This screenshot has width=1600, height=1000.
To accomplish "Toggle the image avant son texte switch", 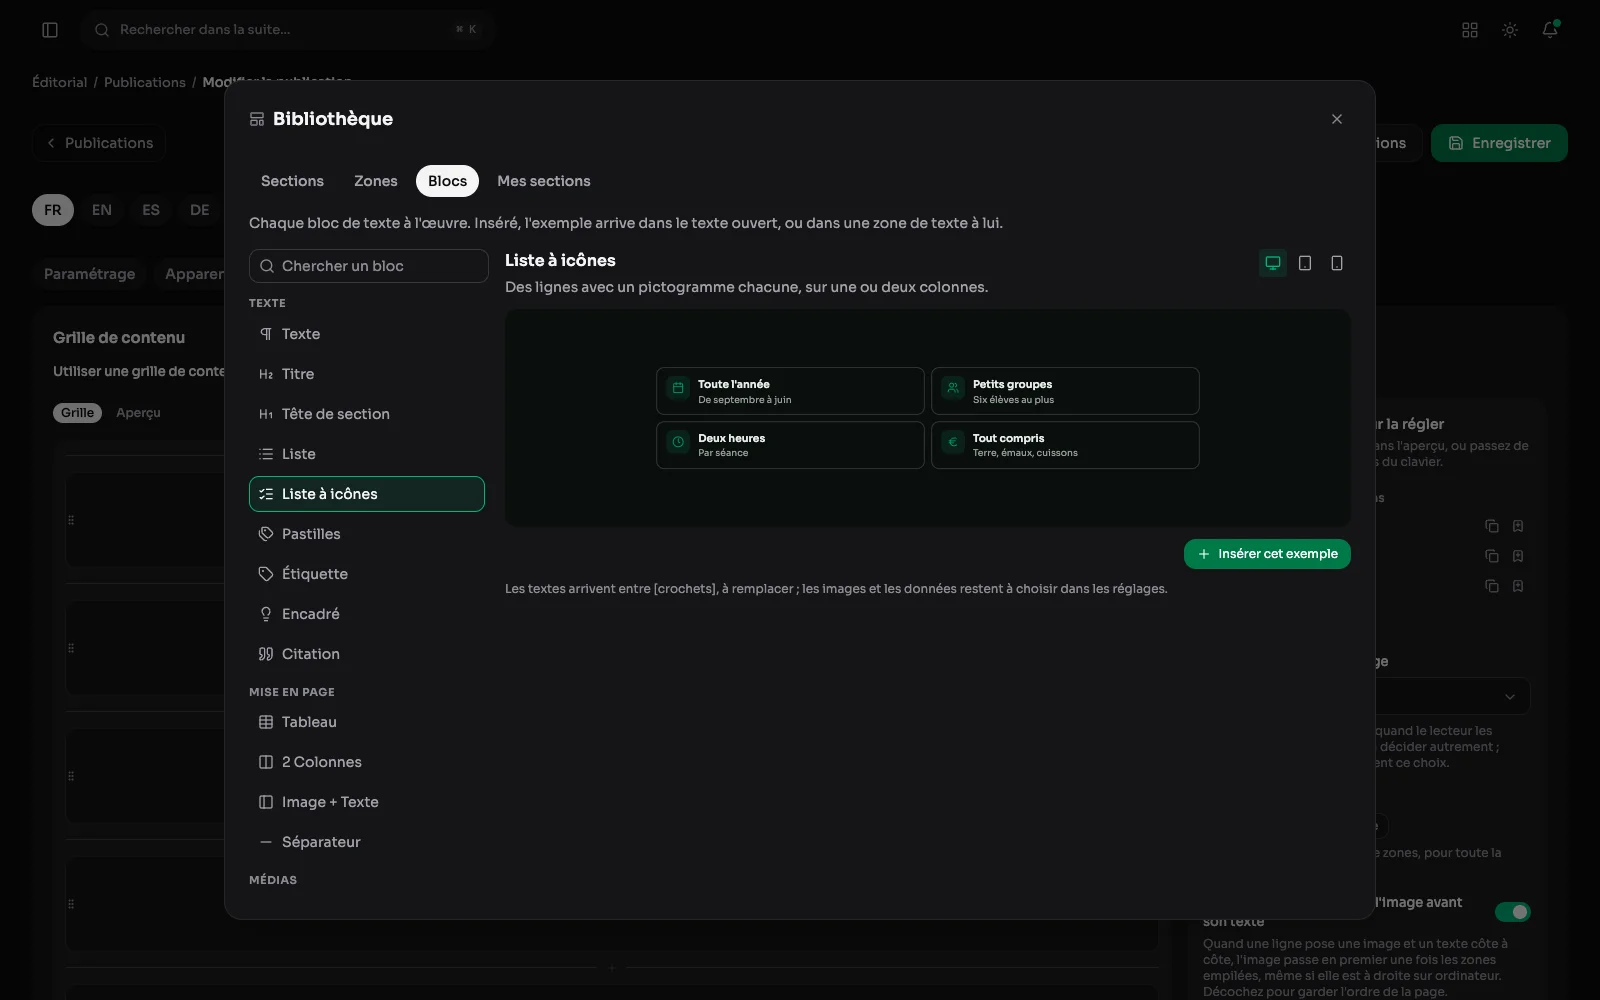I will click(1513, 912).
